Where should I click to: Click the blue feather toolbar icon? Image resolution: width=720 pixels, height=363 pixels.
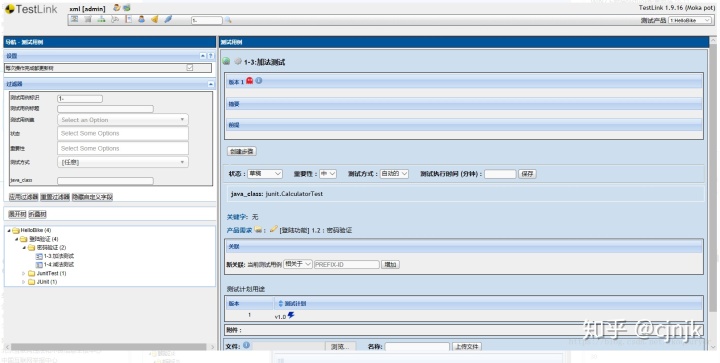pos(168,19)
